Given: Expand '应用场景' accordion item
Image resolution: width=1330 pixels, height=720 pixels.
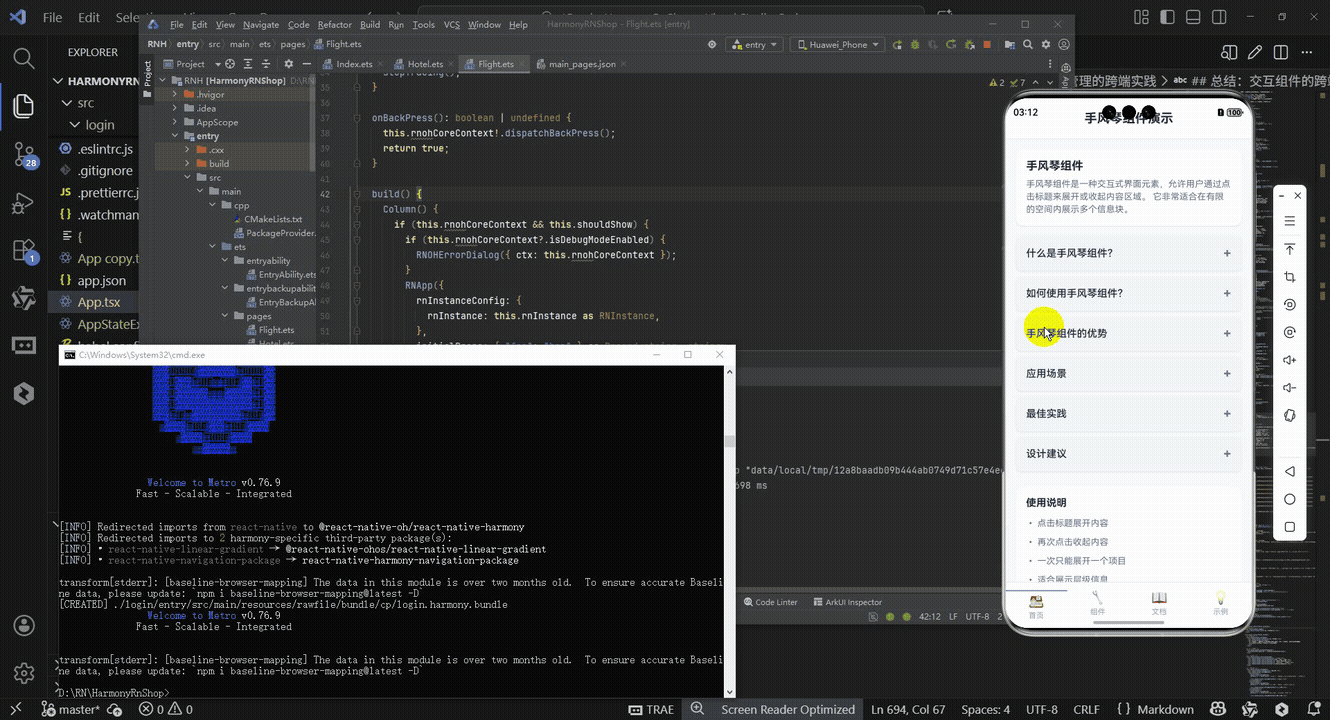Looking at the screenshot, I should coord(1128,373).
